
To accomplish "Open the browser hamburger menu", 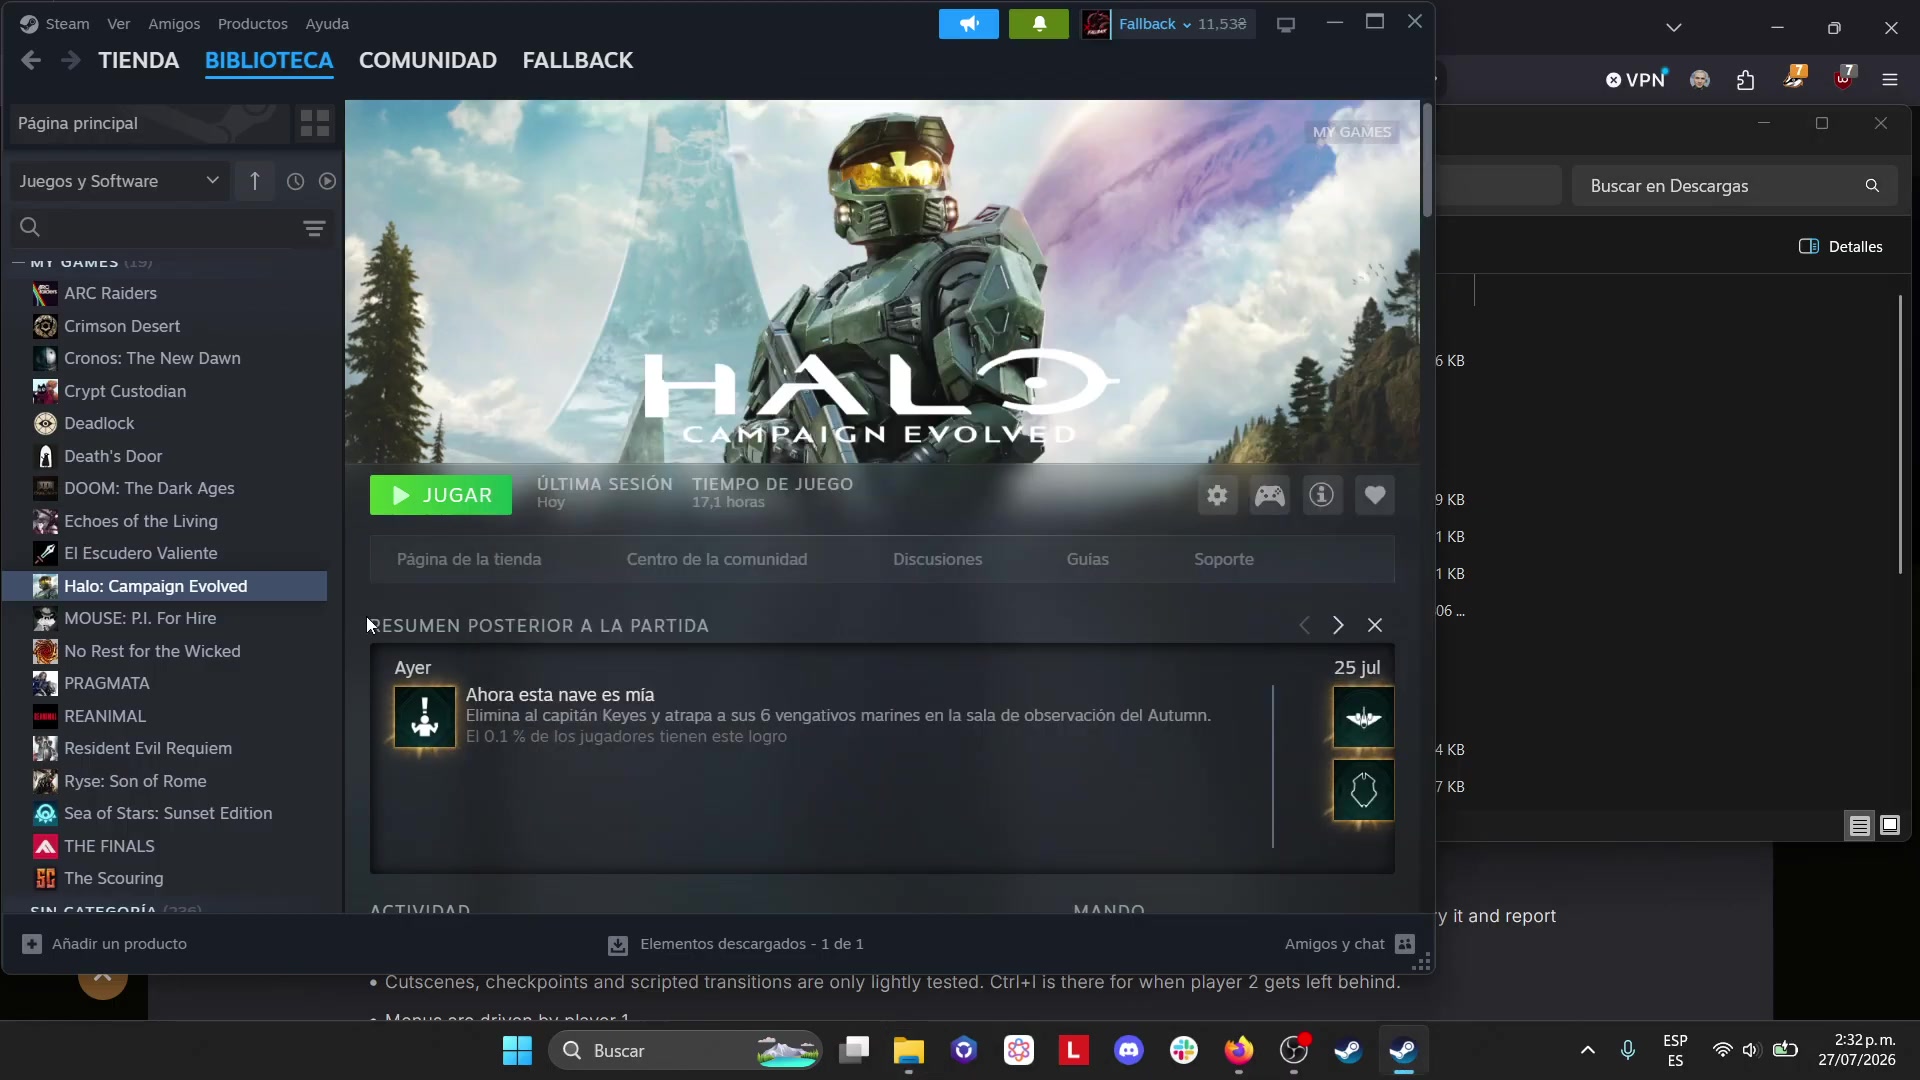I will pyautogui.click(x=1890, y=80).
